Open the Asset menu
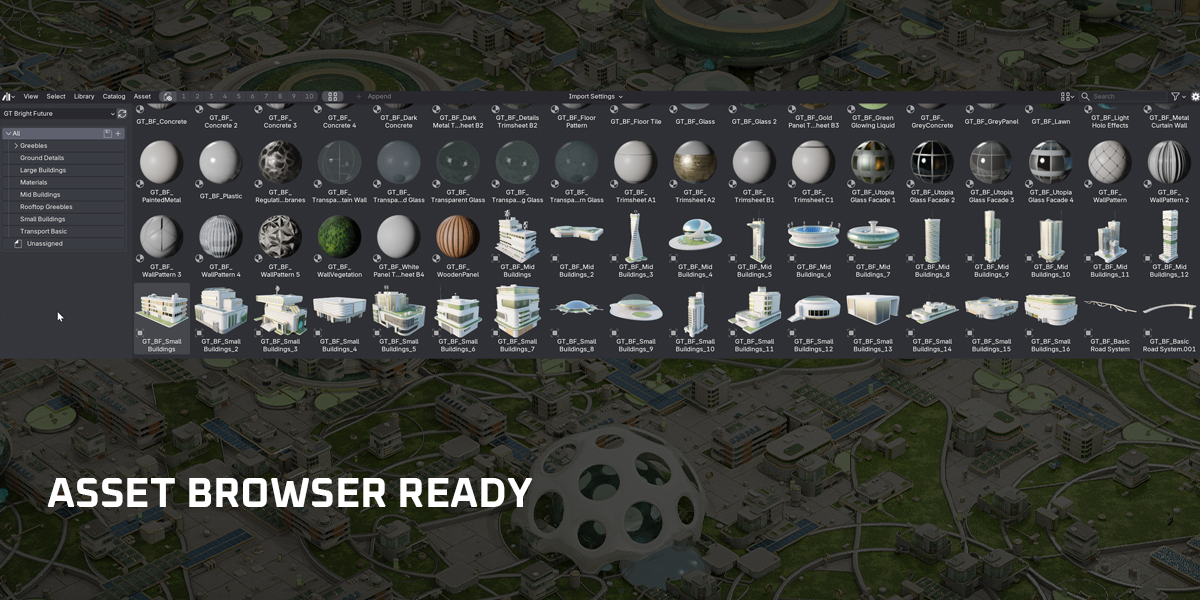The image size is (1200, 600). pos(142,96)
